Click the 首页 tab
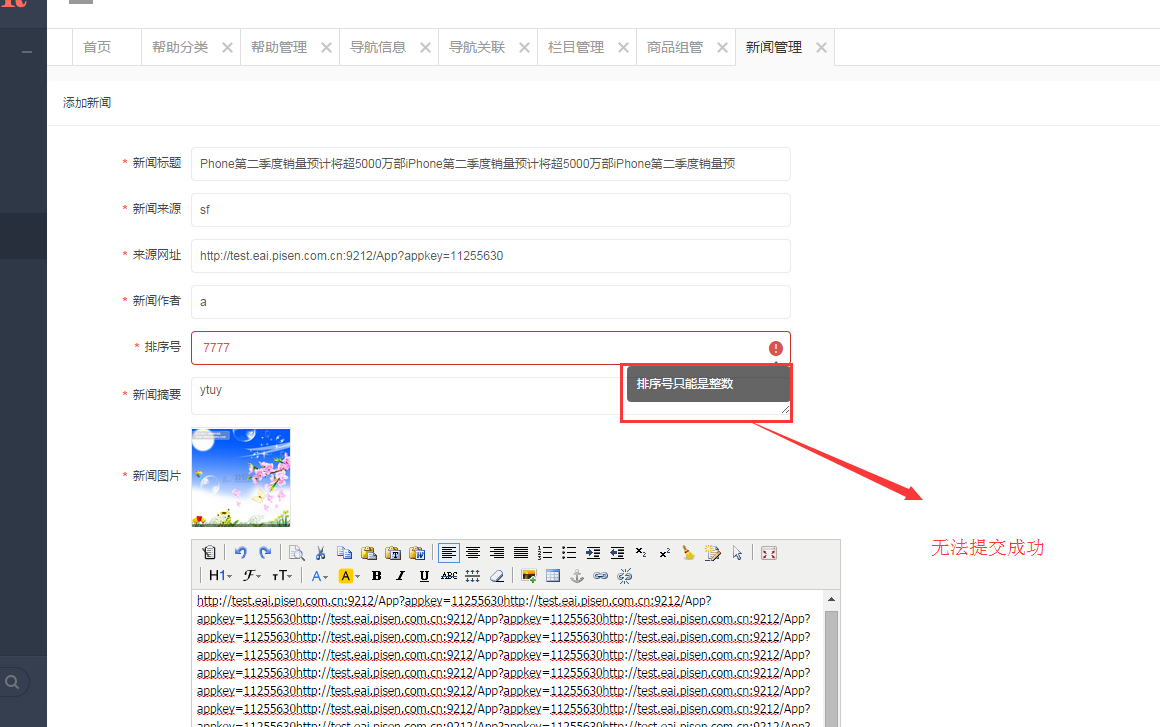Screen dimensions: 1160x727 [x=97, y=47]
